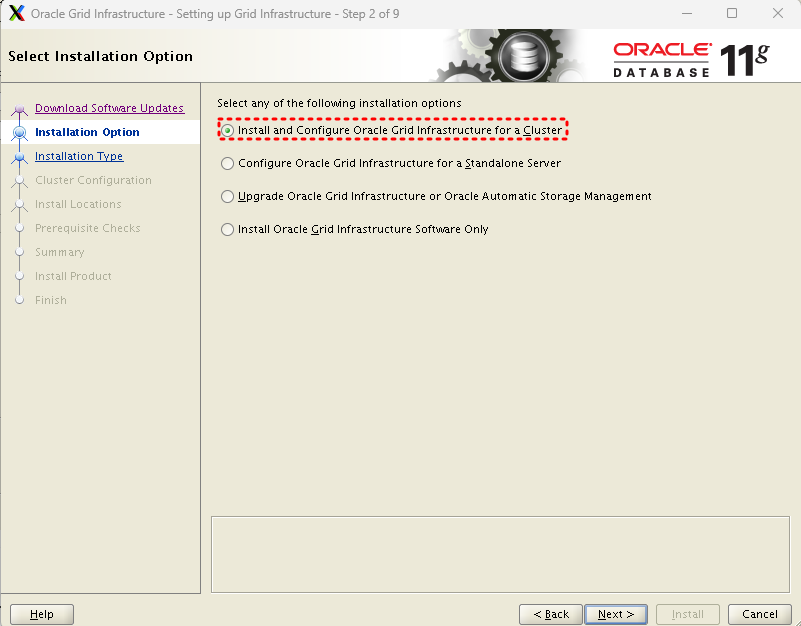Go back with the Back button
The height and width of the screenshot is (626, 801).
point(551,614)
